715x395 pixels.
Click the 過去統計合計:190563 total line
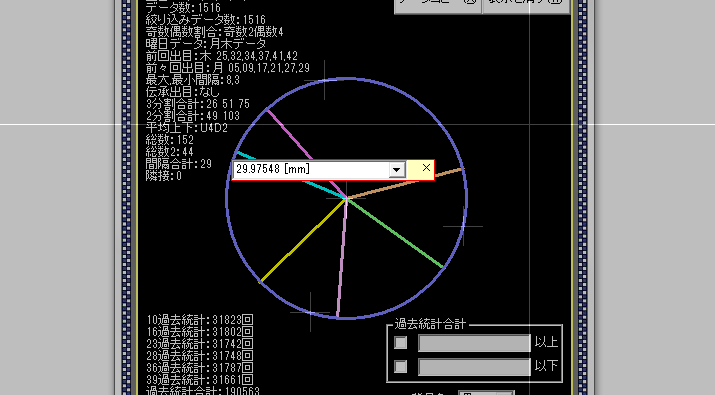tap(203, 391)
